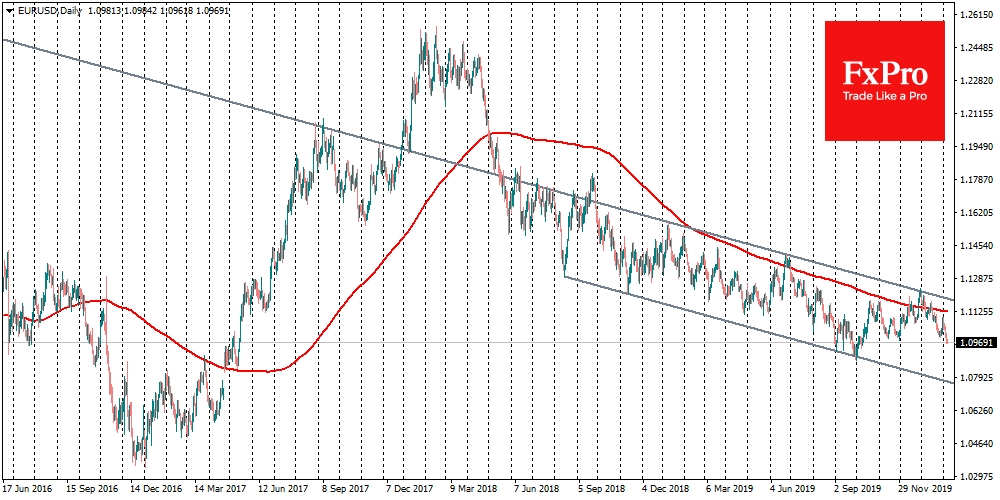Click the 7 Jun 2018 date label
Viewport: 1000px width, 500px height.
(539, 489)
